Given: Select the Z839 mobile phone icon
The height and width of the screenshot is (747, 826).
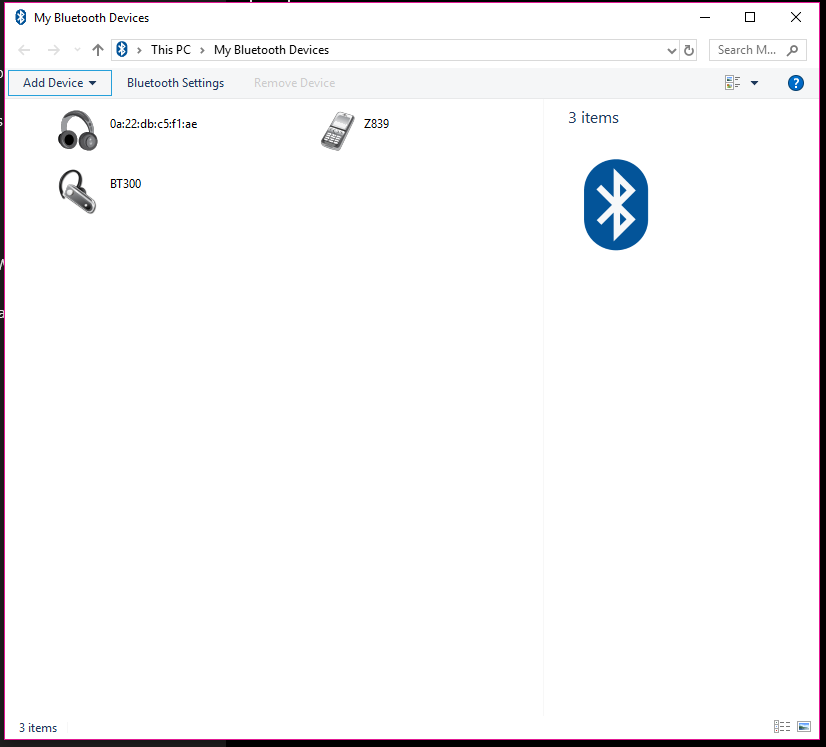Looking at the screenshot, I should tap(338, 131).
